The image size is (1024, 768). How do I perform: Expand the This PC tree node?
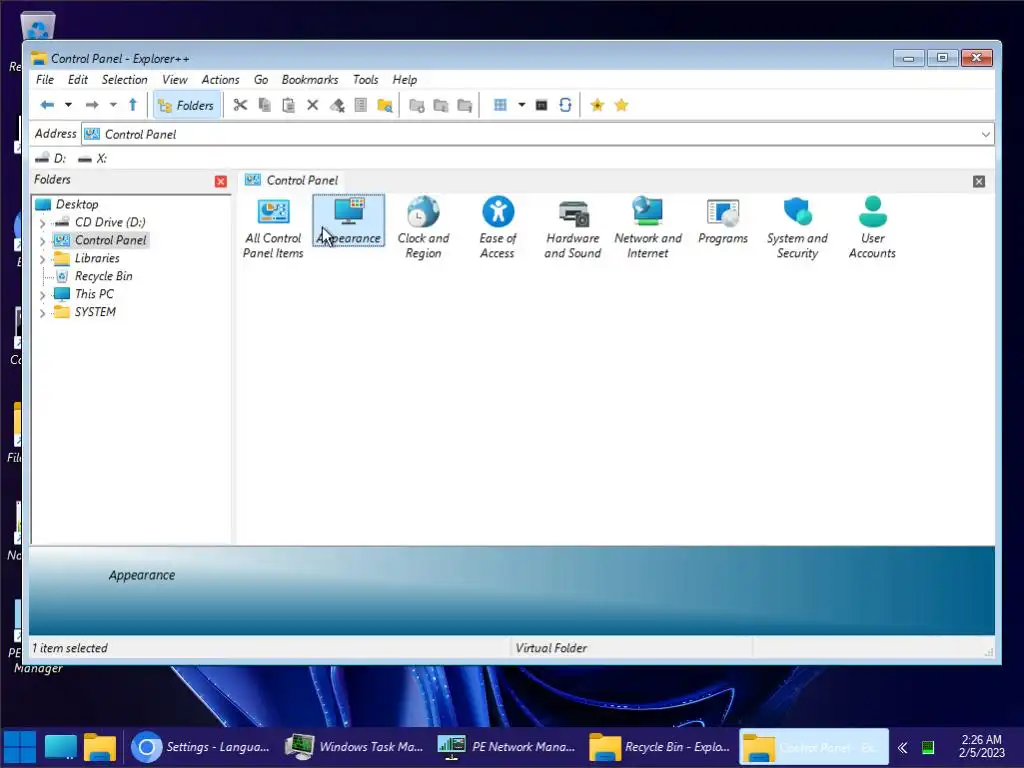[42, 295]
